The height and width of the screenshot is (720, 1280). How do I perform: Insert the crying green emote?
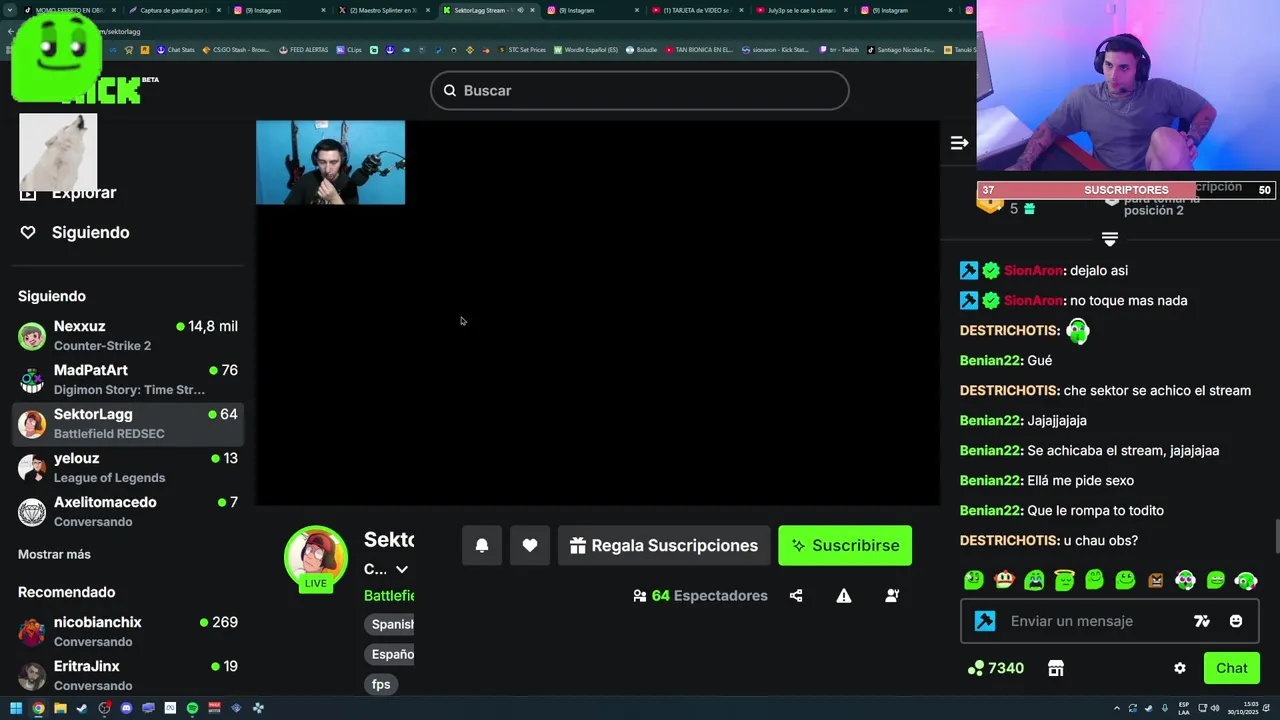1034,580
